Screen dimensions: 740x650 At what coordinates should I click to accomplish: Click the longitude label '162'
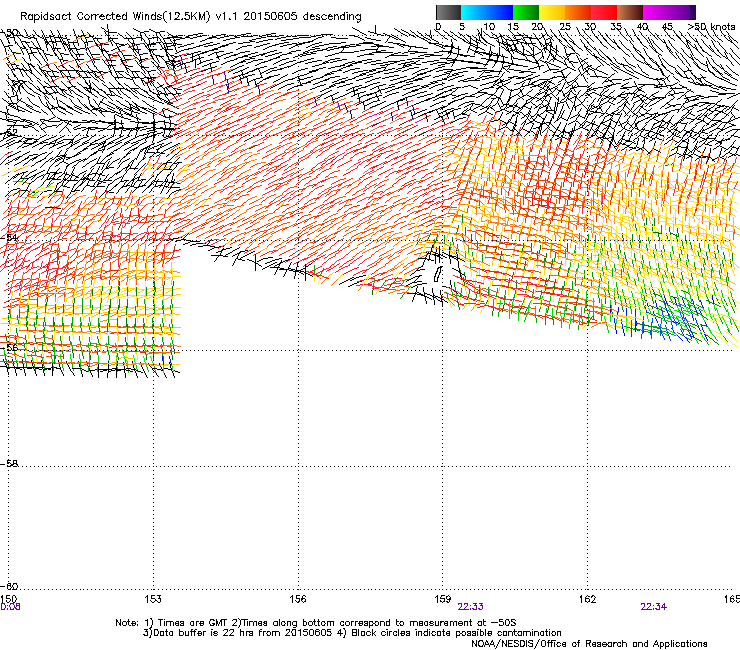pyautogui.click(x=588, y=599)
